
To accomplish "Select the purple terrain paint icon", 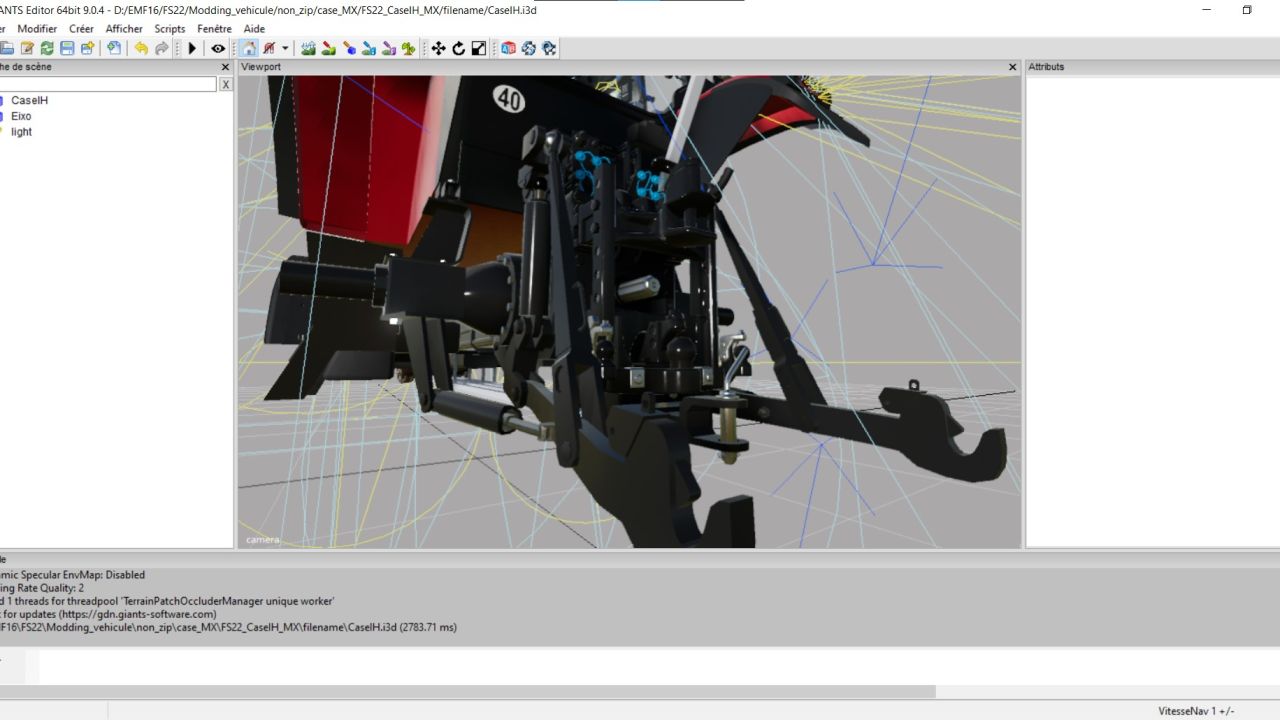I will coord(389,48).
